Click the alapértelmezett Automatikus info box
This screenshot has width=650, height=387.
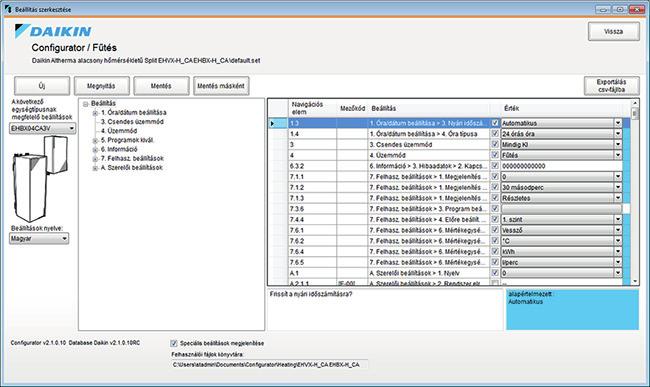click(x=572, y=310)
